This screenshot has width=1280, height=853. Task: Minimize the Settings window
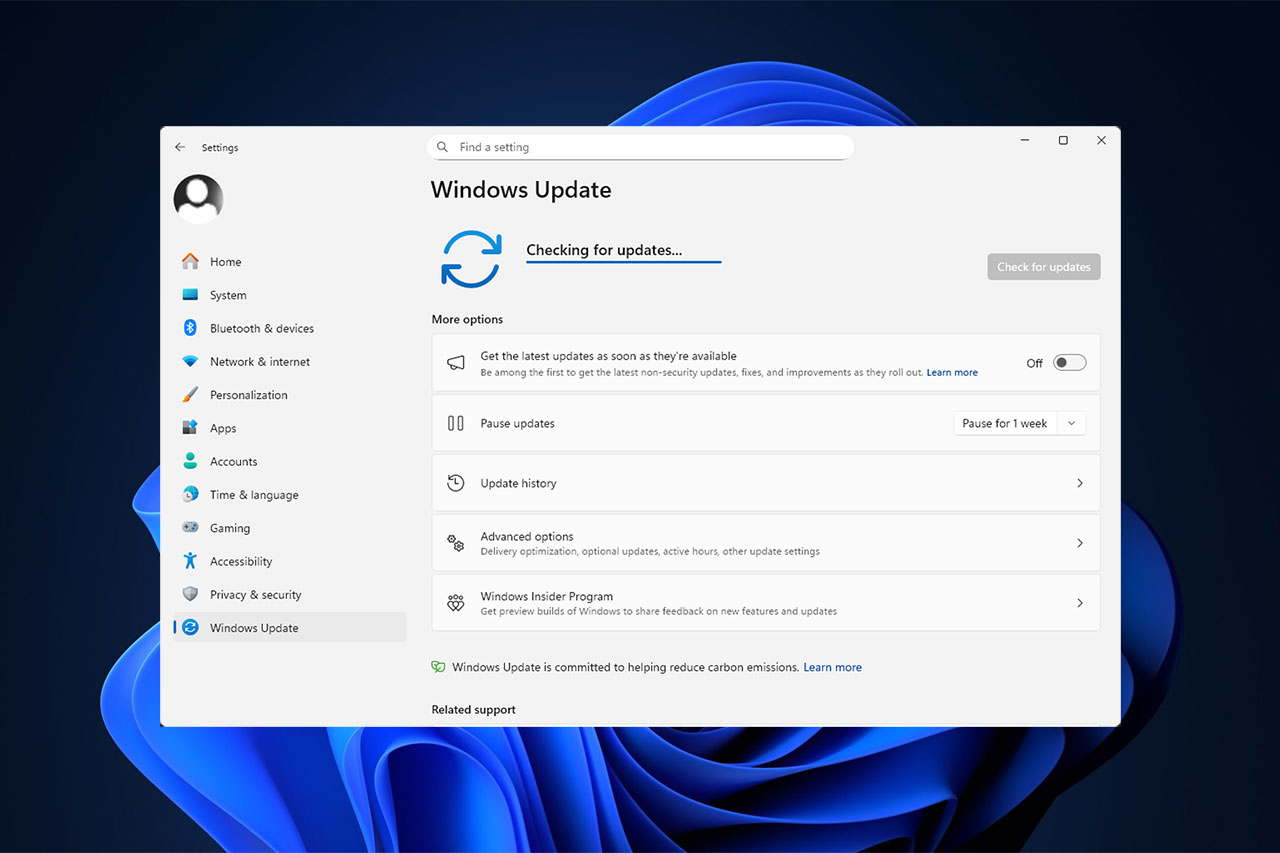tap(1025, 140)
